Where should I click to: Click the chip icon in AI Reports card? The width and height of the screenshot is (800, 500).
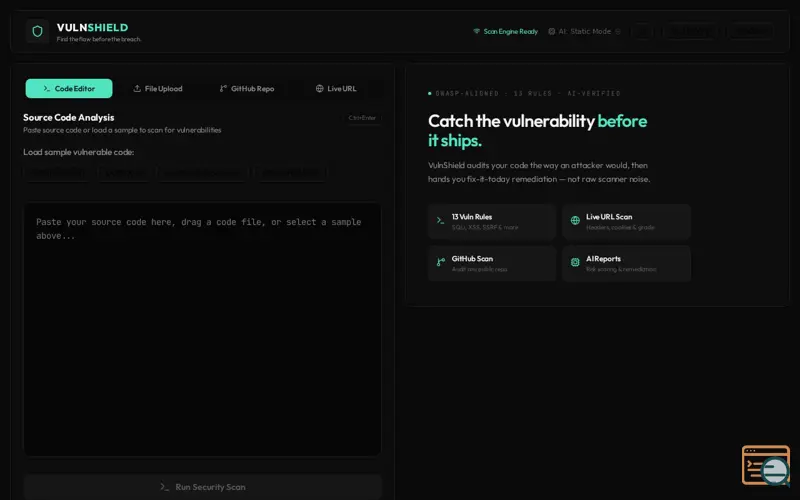pos(575,262)
